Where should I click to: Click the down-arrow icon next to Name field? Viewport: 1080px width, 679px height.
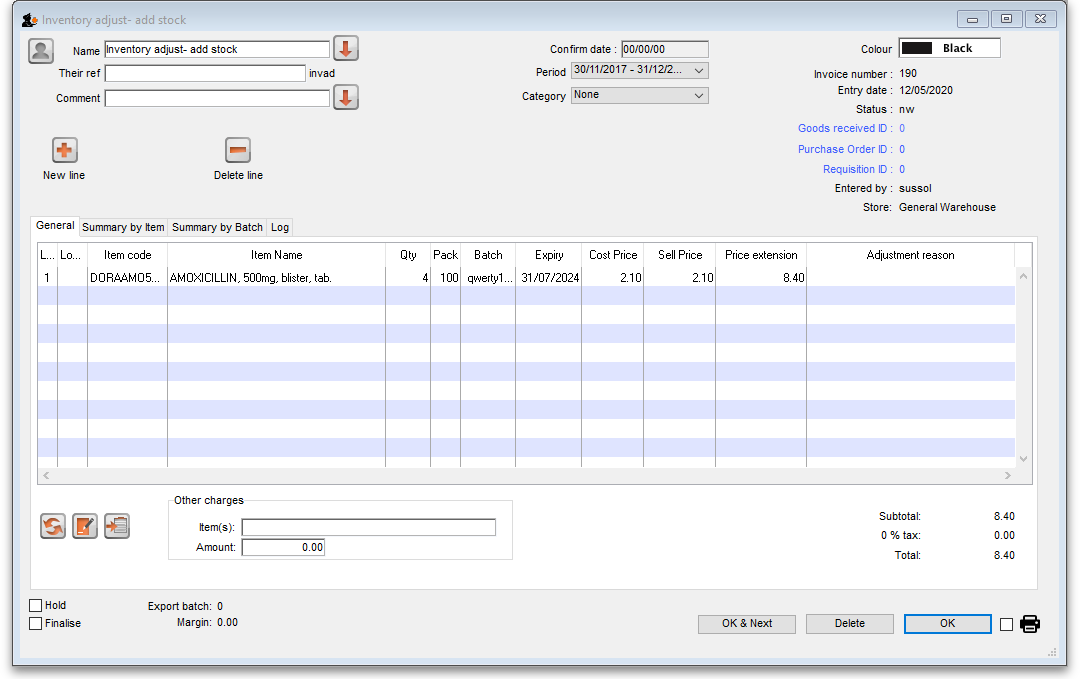(x=346, y=48)
